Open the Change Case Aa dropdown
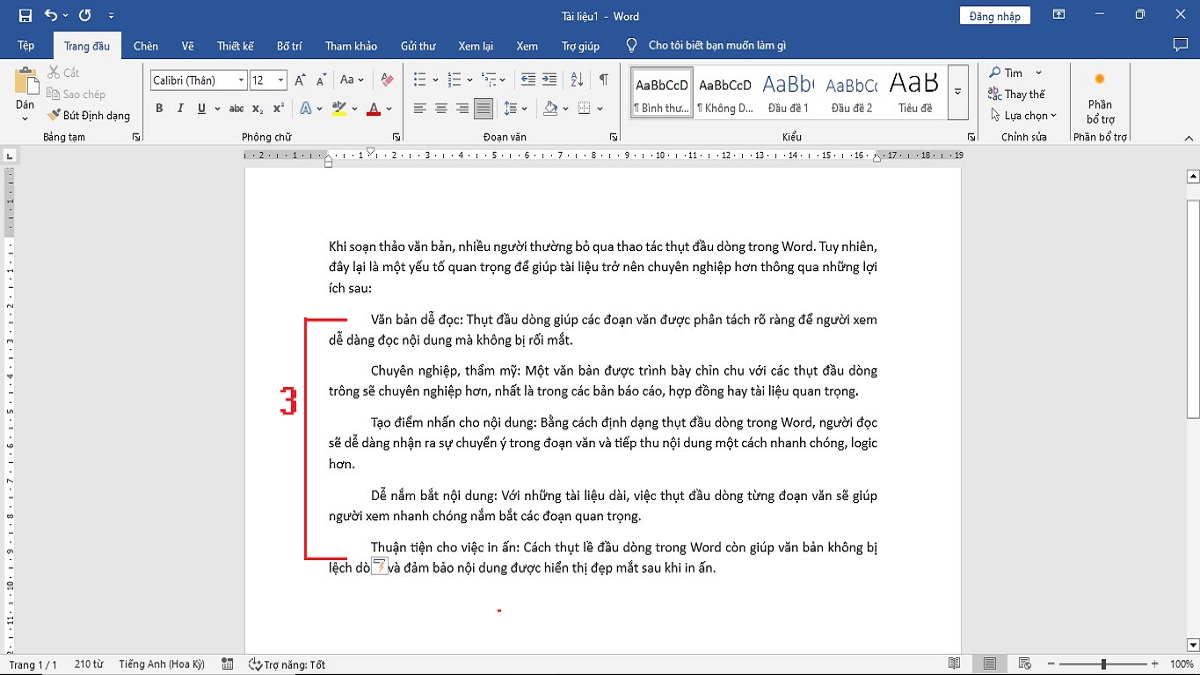This screenshot has width=1200, height=675. click(352, 80)
